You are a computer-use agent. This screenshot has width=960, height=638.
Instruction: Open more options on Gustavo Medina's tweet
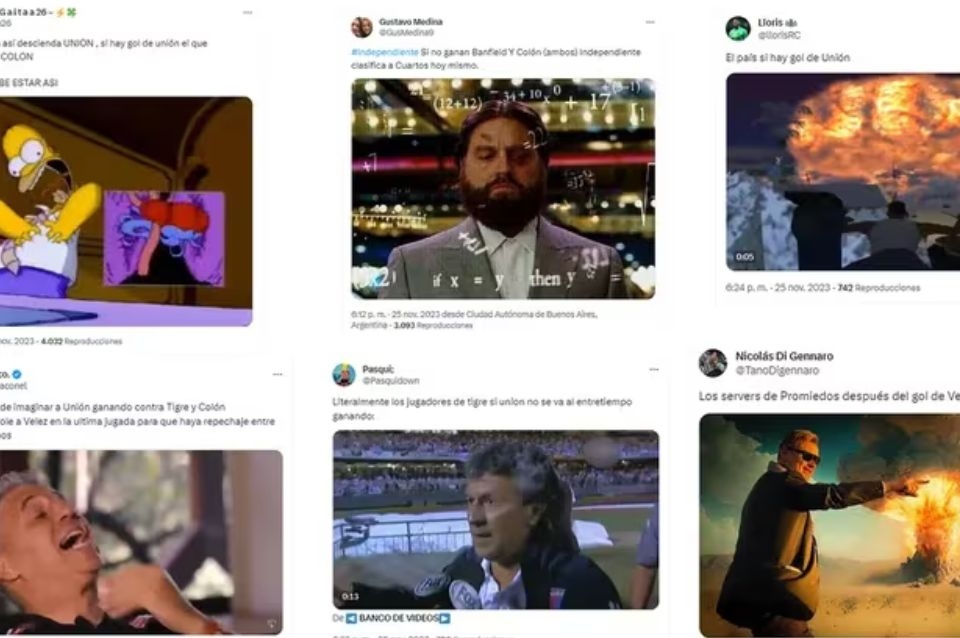[650, 23]
